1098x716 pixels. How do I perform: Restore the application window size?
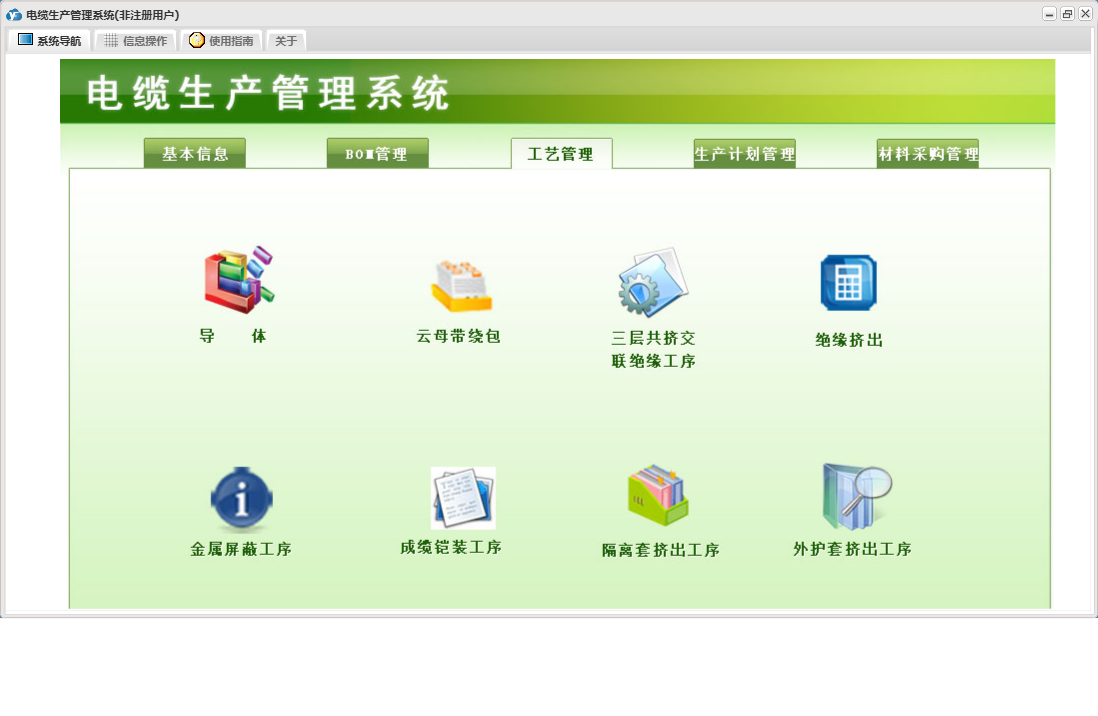point(1067,14)
